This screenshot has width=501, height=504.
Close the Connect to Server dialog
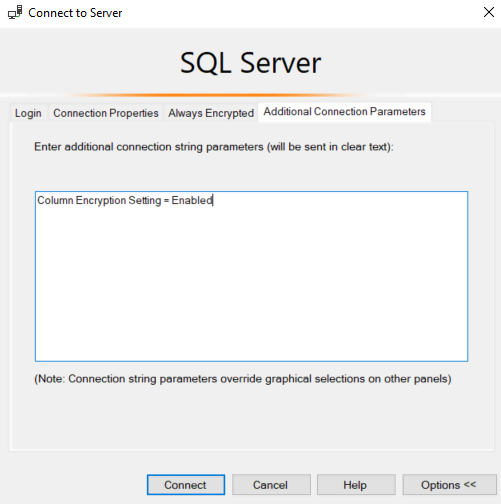[x=489, y=12]
